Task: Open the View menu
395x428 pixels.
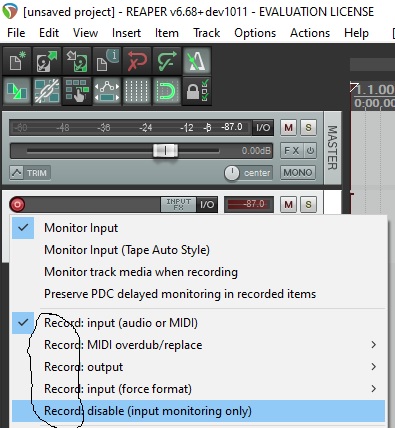Action: pyautogui.click(x=86, y=33)
